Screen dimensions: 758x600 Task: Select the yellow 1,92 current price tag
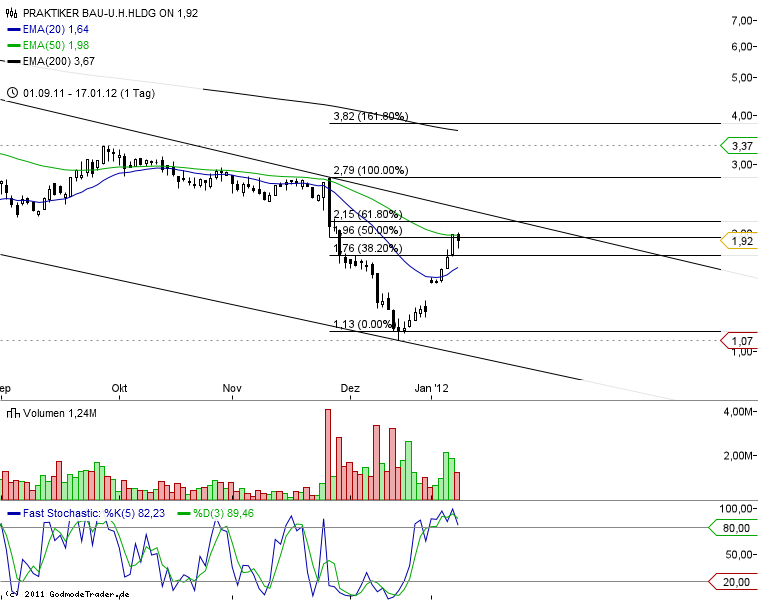point(738,241)
